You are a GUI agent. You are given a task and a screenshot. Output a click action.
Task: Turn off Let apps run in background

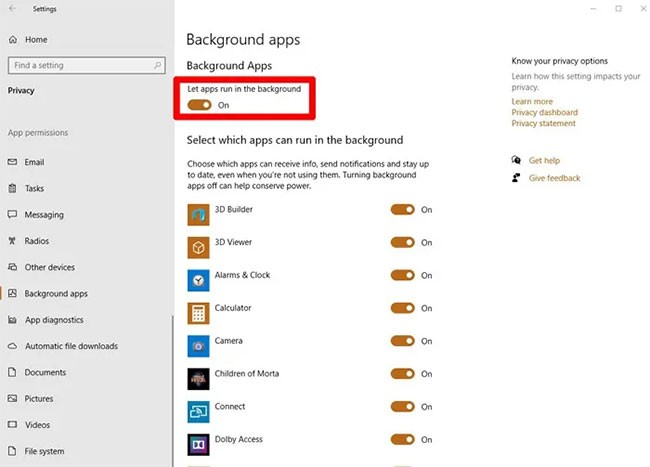click(x=200, y=105)
